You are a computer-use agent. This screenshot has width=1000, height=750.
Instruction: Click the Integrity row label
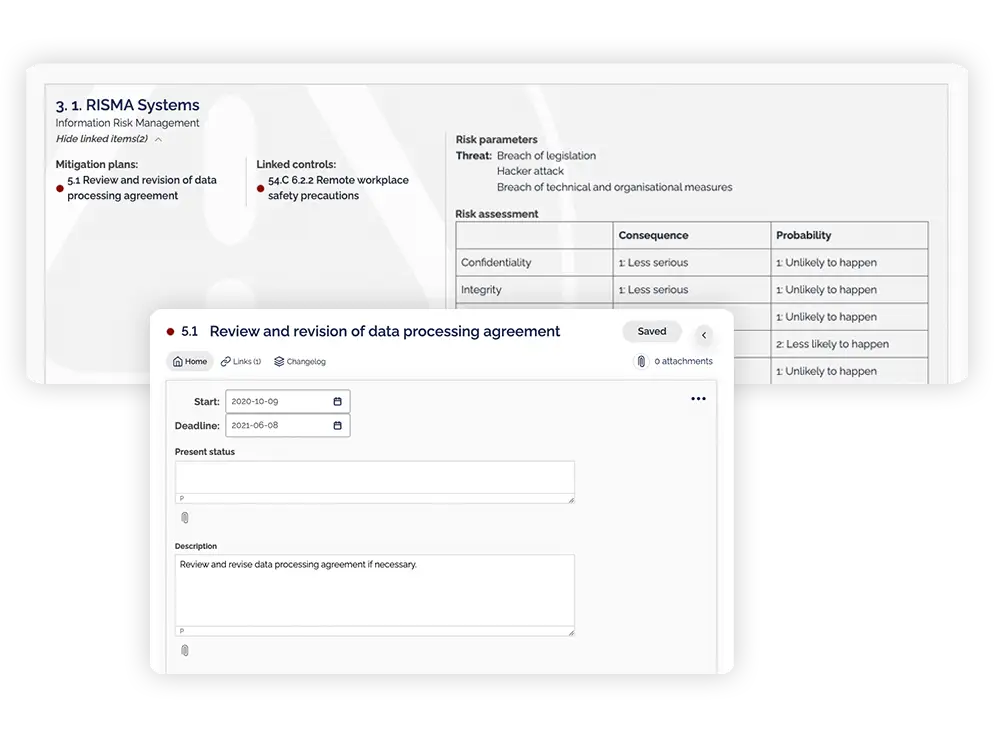pos(482,290)
